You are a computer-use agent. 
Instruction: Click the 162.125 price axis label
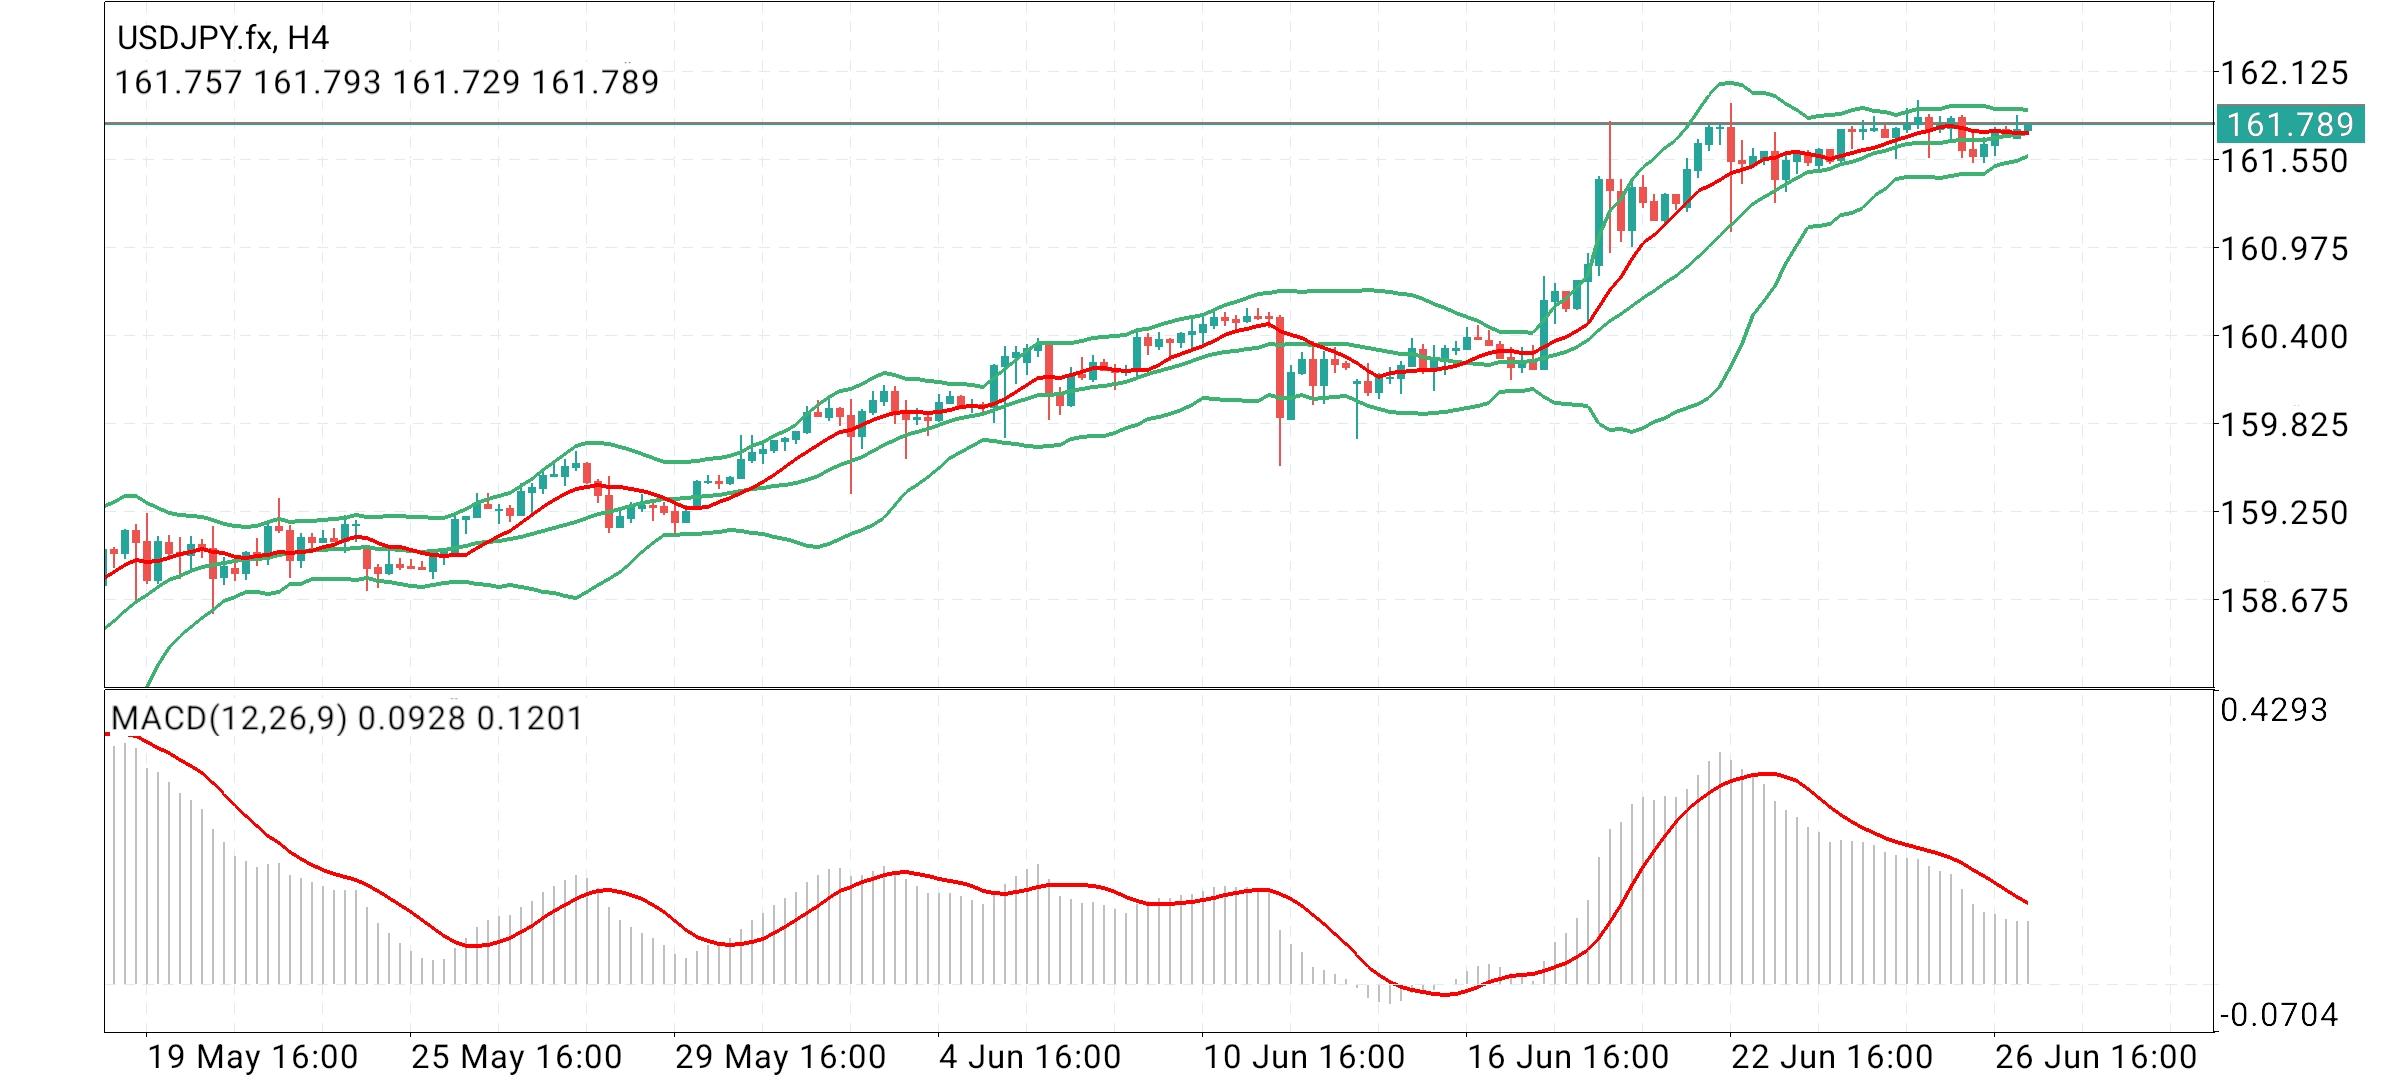click(x=2283, y=72)
